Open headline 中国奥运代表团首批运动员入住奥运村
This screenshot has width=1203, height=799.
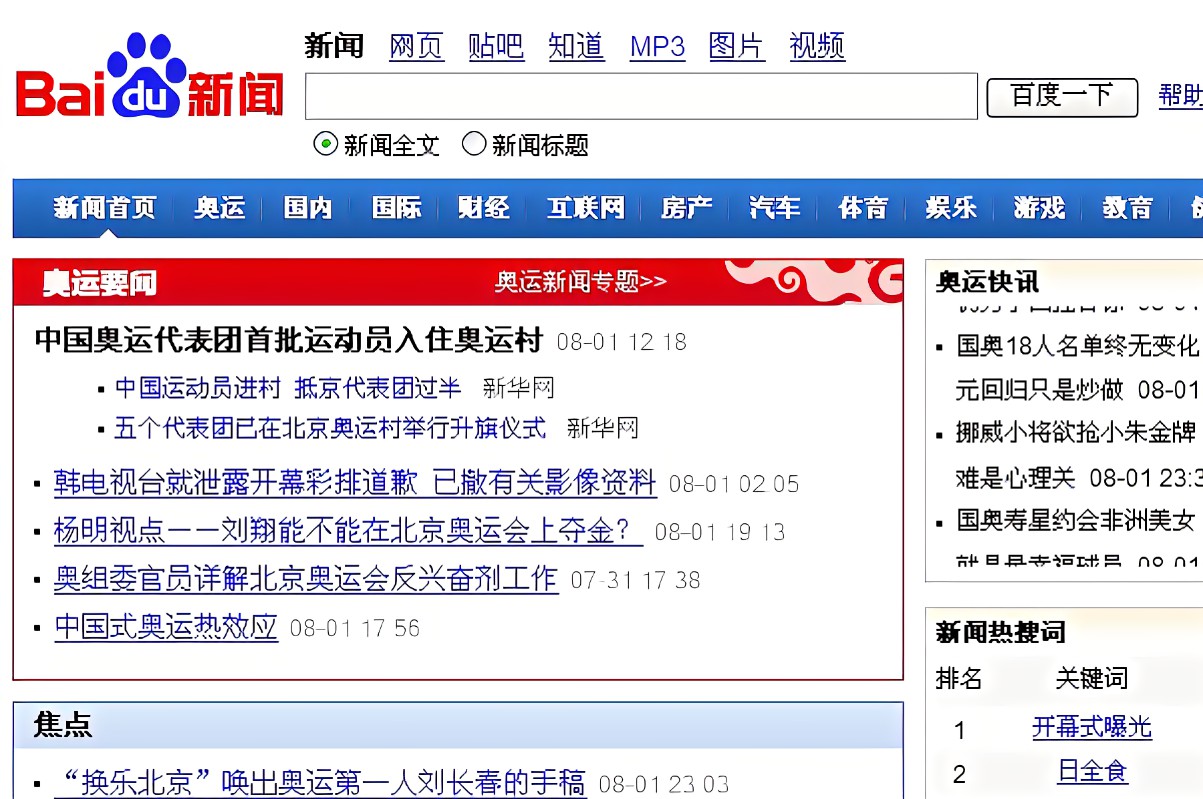(288, 340)
